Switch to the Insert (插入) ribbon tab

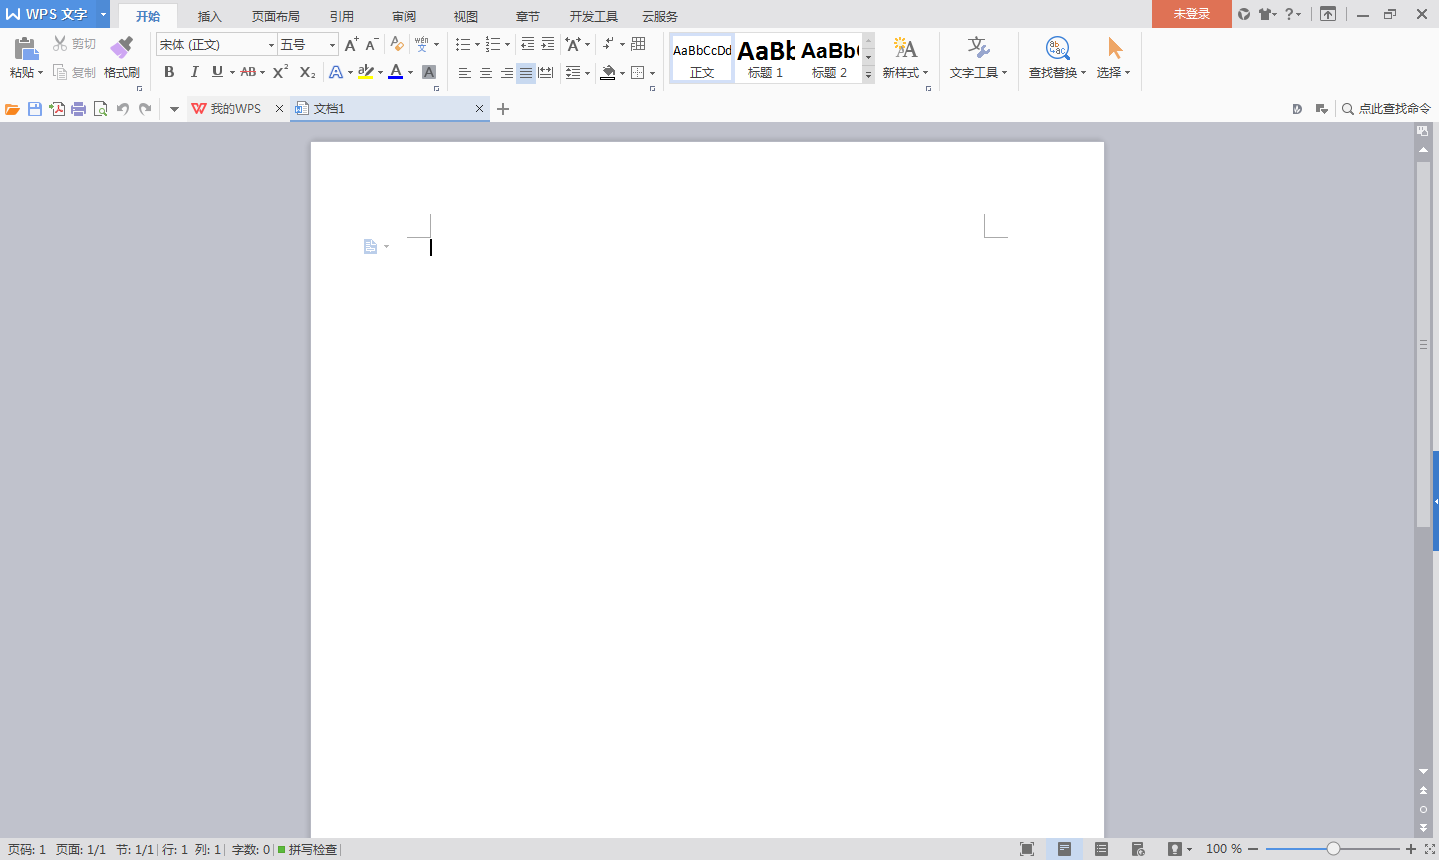[209, 16]
